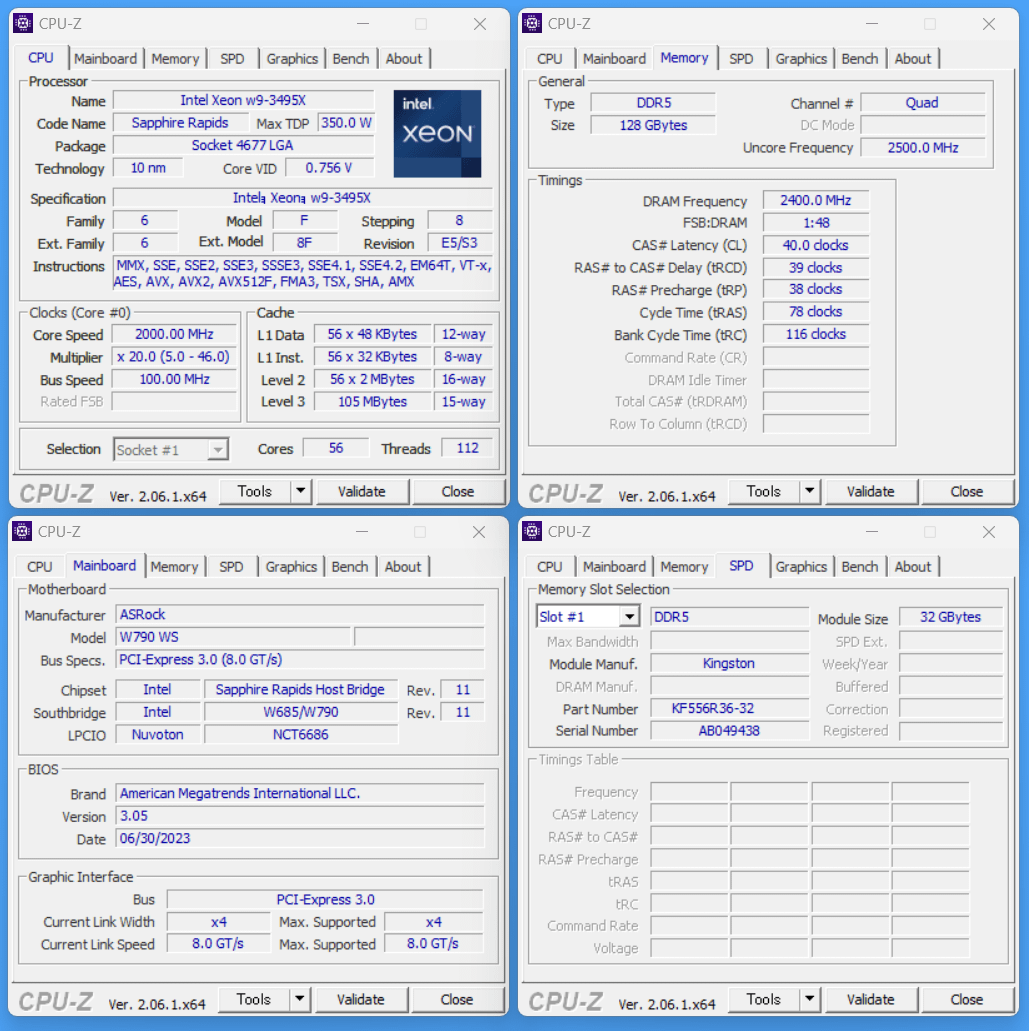Open Tools dropdown arrow in Memory window
Screen dimensions: 1029x1031
coord(809,491)
